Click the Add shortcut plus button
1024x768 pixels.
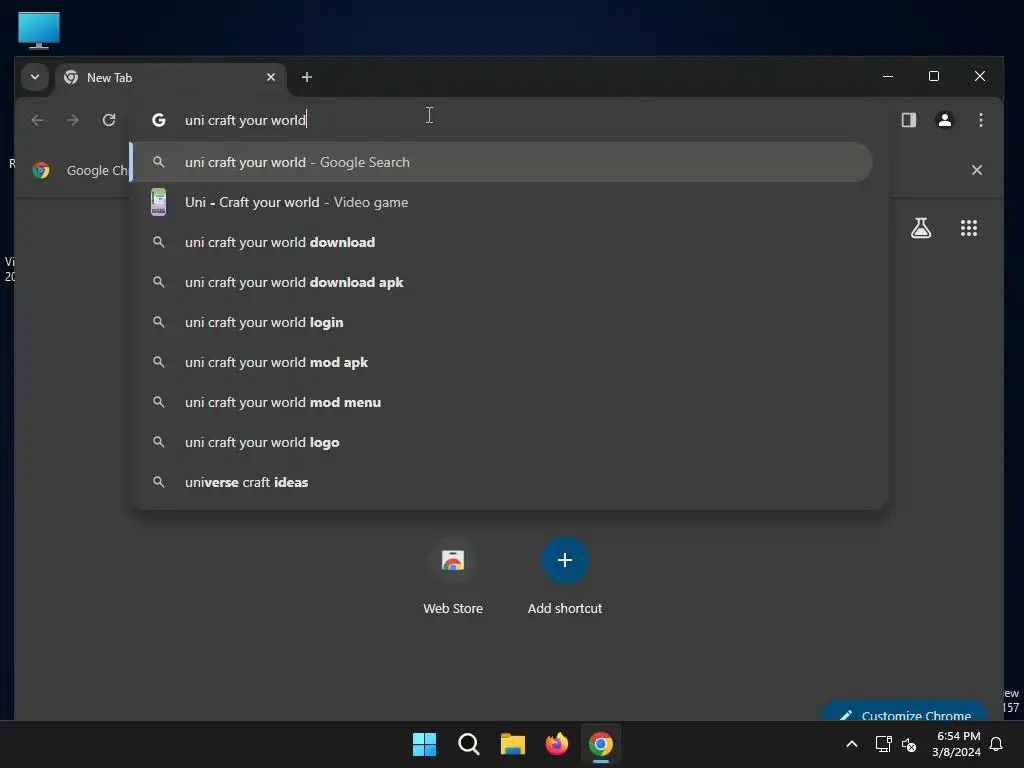pos(565,560)
